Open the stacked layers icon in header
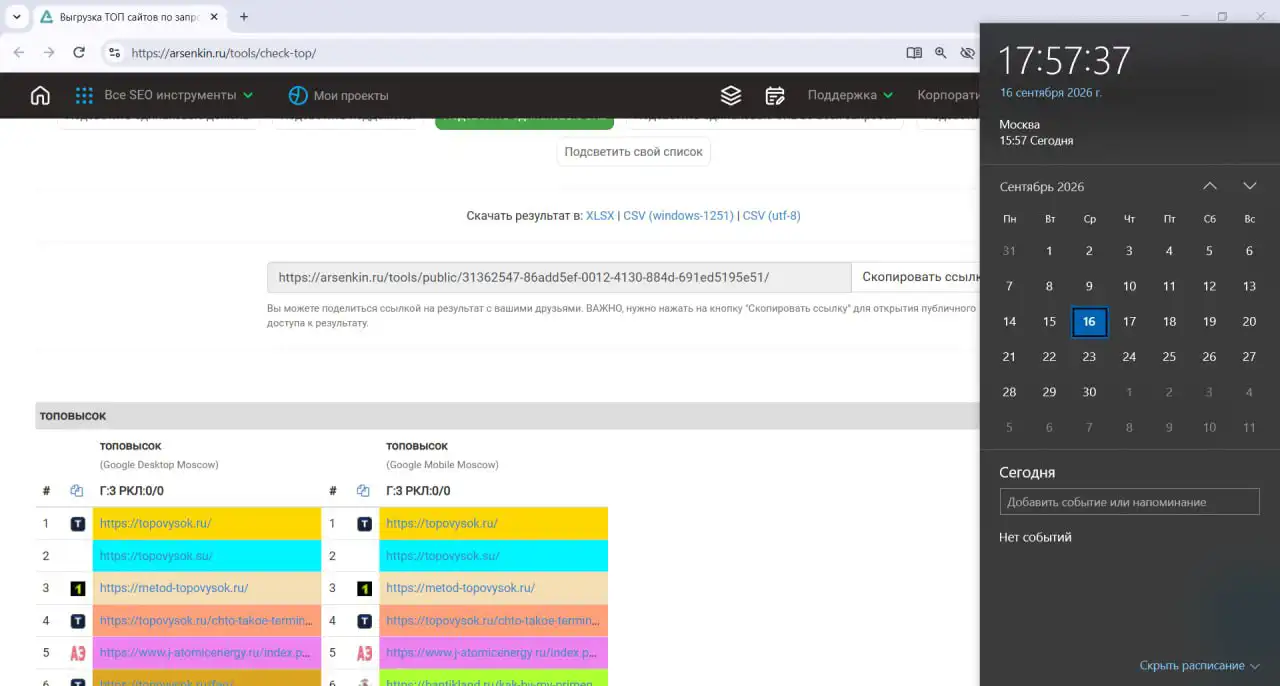The width and height of the screenshot is (1280, 686). tap(731, 96)
